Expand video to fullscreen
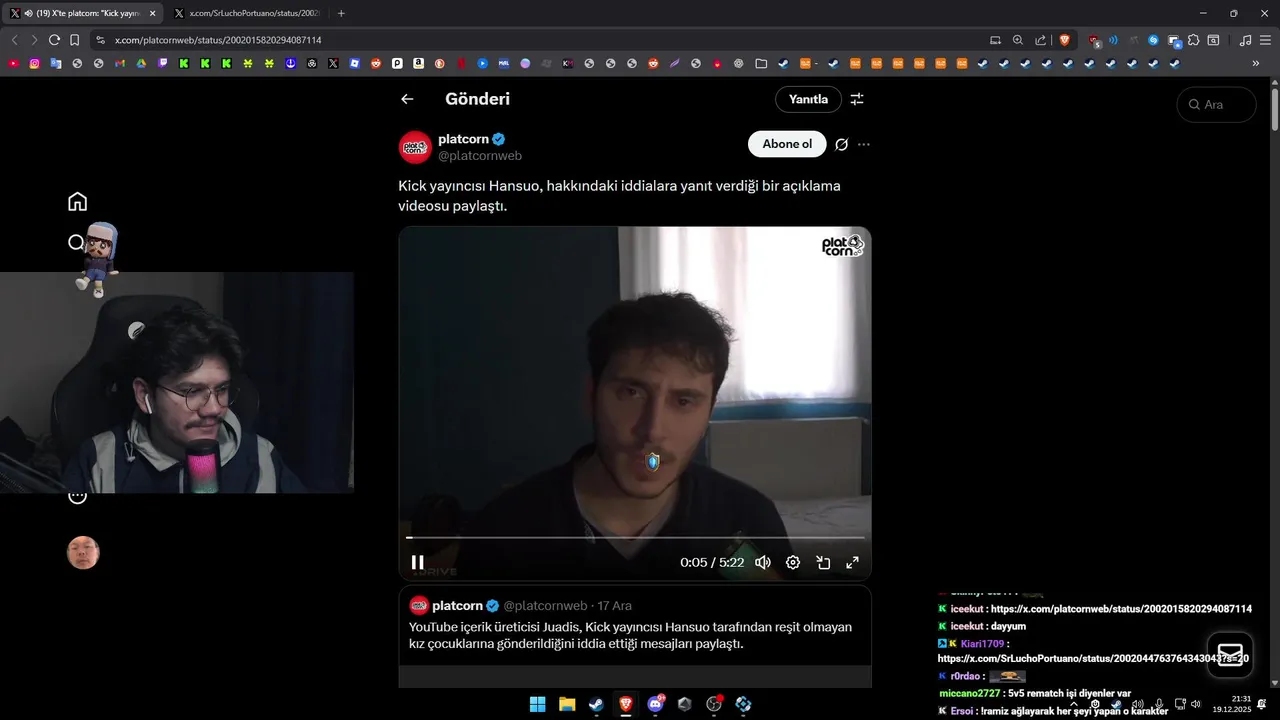The height and width of the screenshot is (720, 1280). point(853,563)
